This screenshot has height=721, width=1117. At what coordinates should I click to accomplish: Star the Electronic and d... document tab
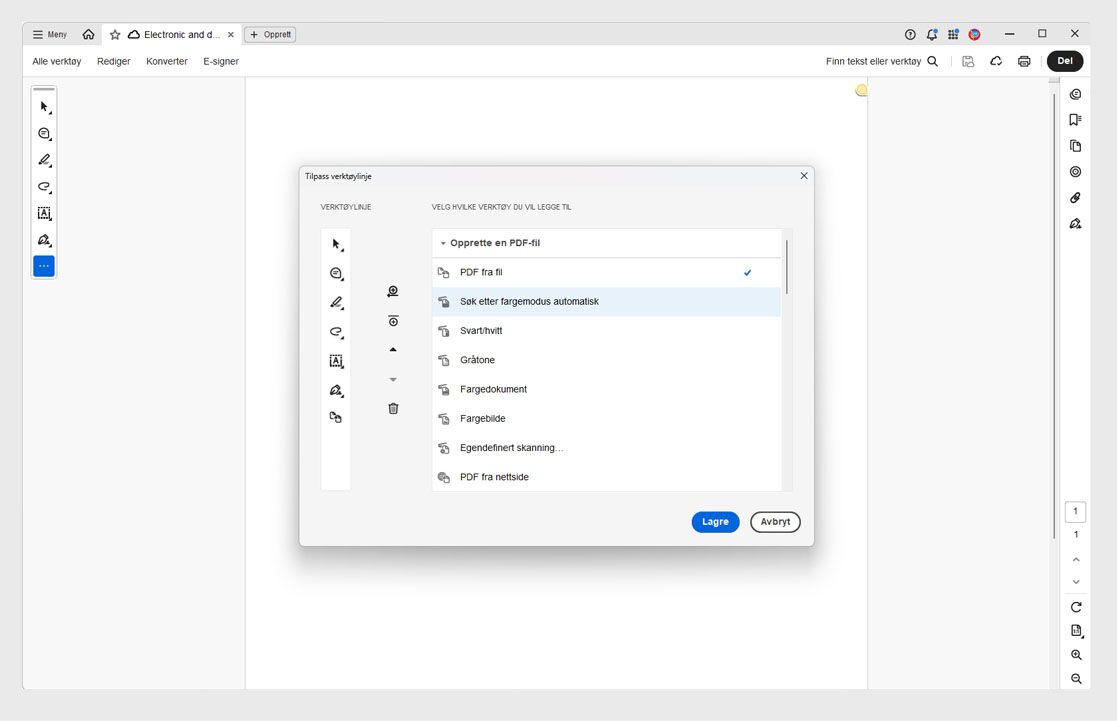(115, 34)
